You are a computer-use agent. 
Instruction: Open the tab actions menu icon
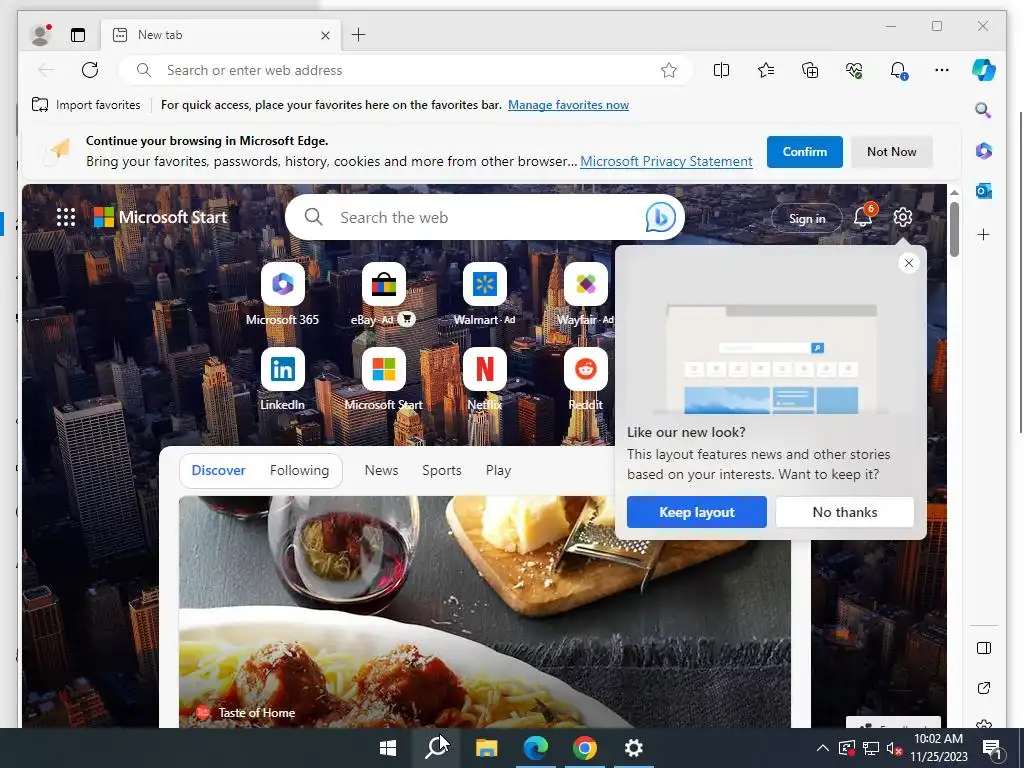tap(78, 35)
